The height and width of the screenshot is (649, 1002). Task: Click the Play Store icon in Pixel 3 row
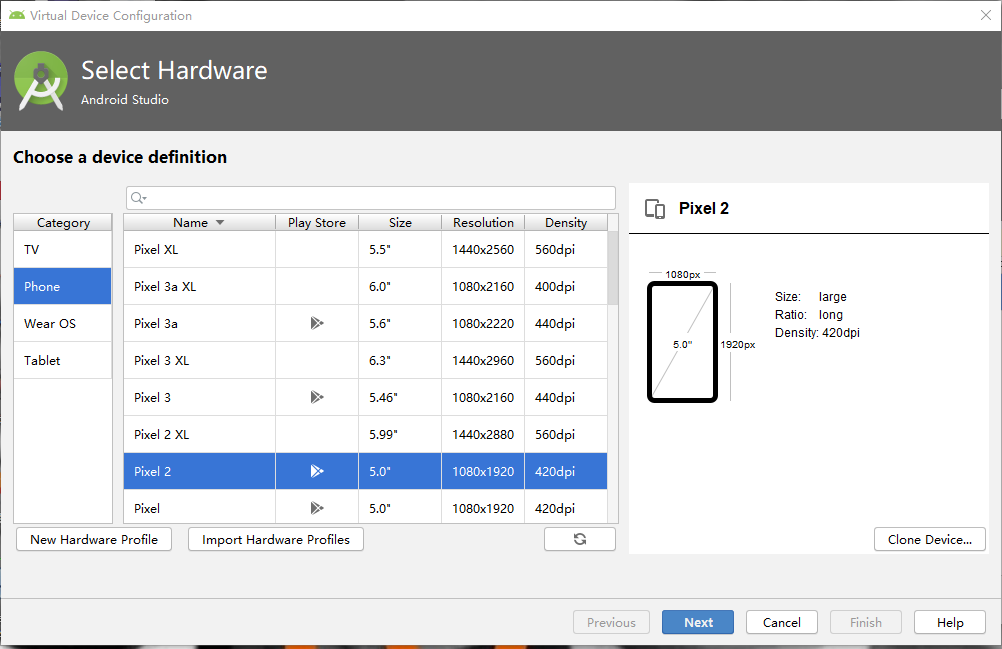pos(317,397)
